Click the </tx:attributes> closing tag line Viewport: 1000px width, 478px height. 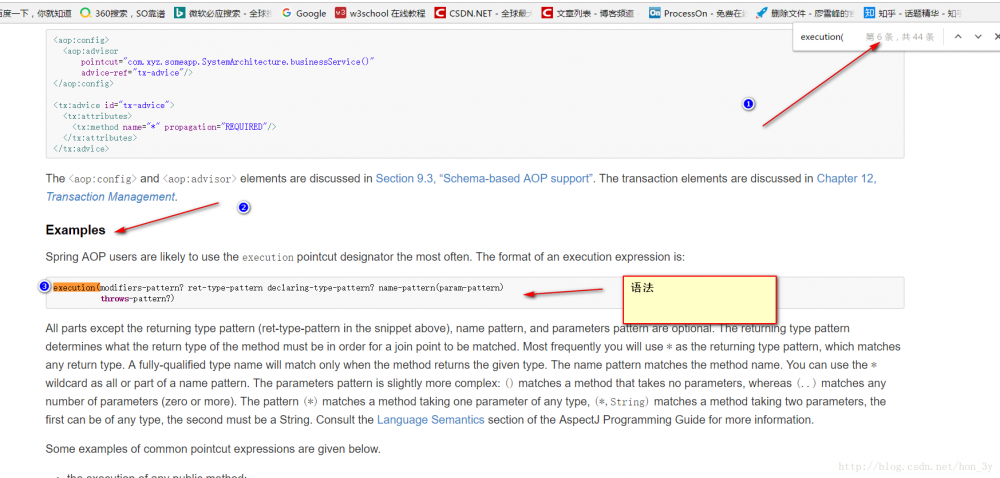point(99,138)
